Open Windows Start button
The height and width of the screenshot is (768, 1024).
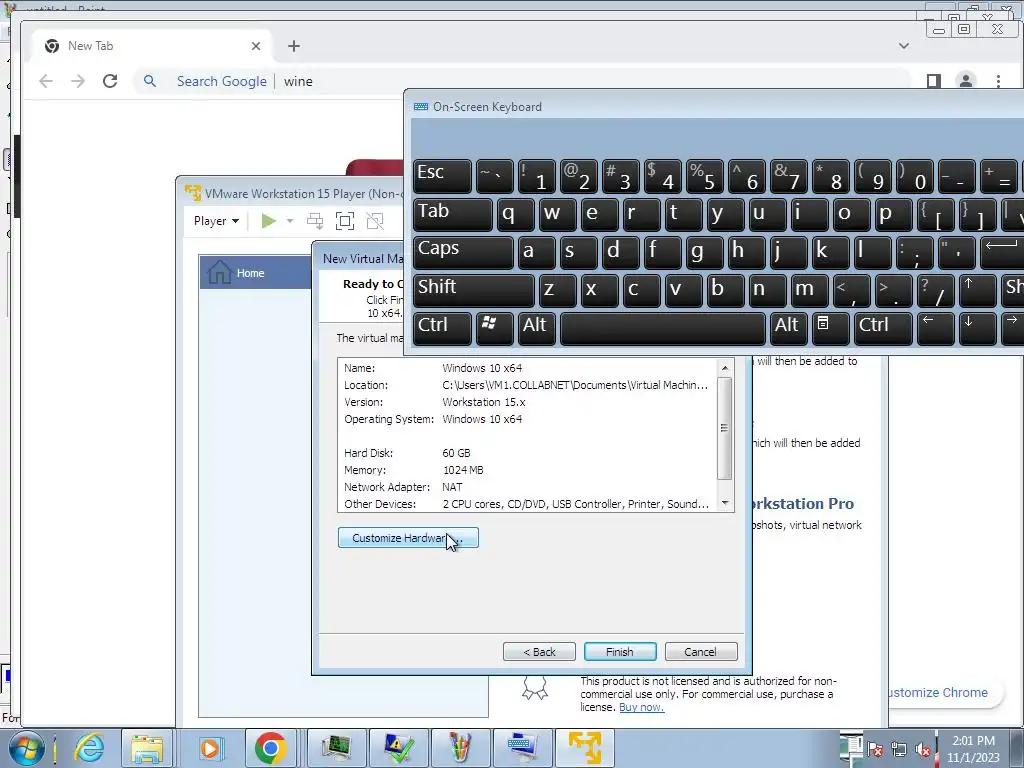pyautogui.click(x=25, y=748)
